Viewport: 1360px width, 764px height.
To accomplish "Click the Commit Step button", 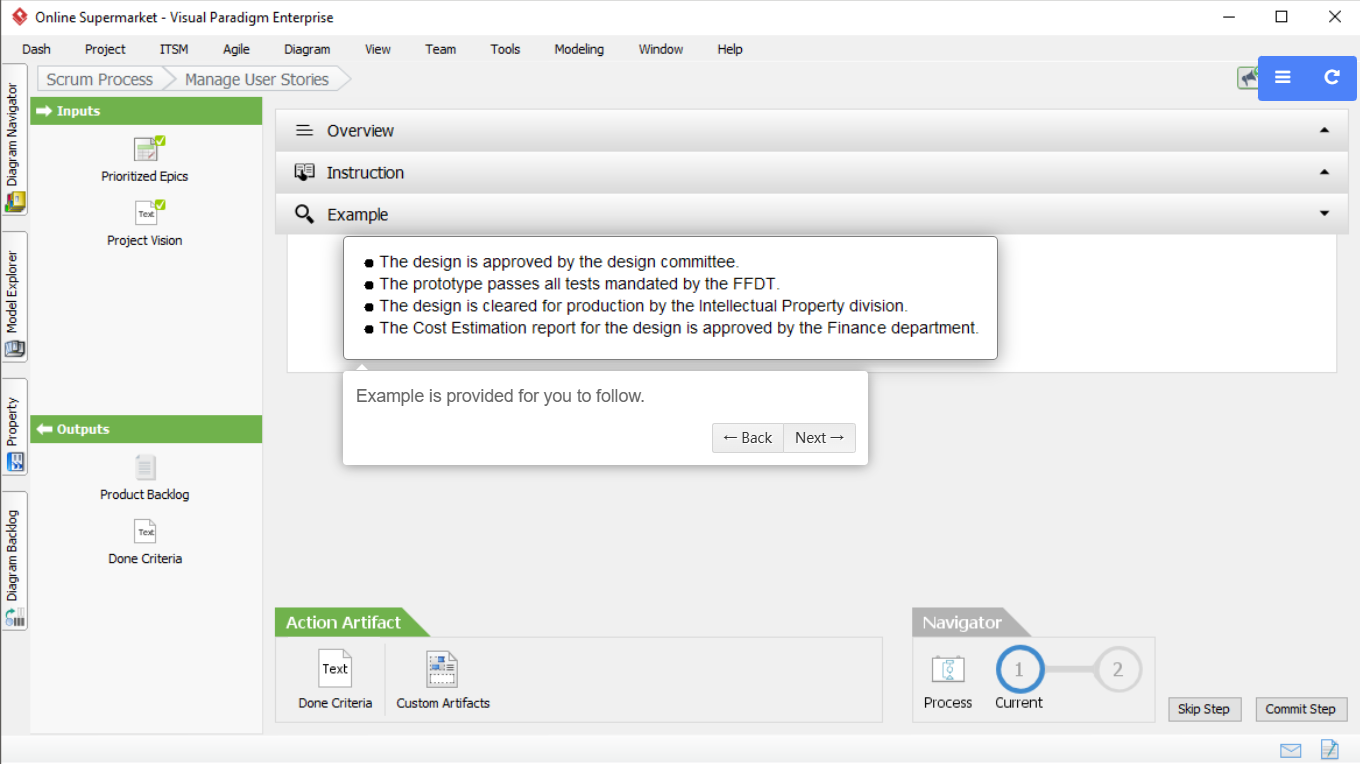I will pyautogui.click(x=1300, y=709).
